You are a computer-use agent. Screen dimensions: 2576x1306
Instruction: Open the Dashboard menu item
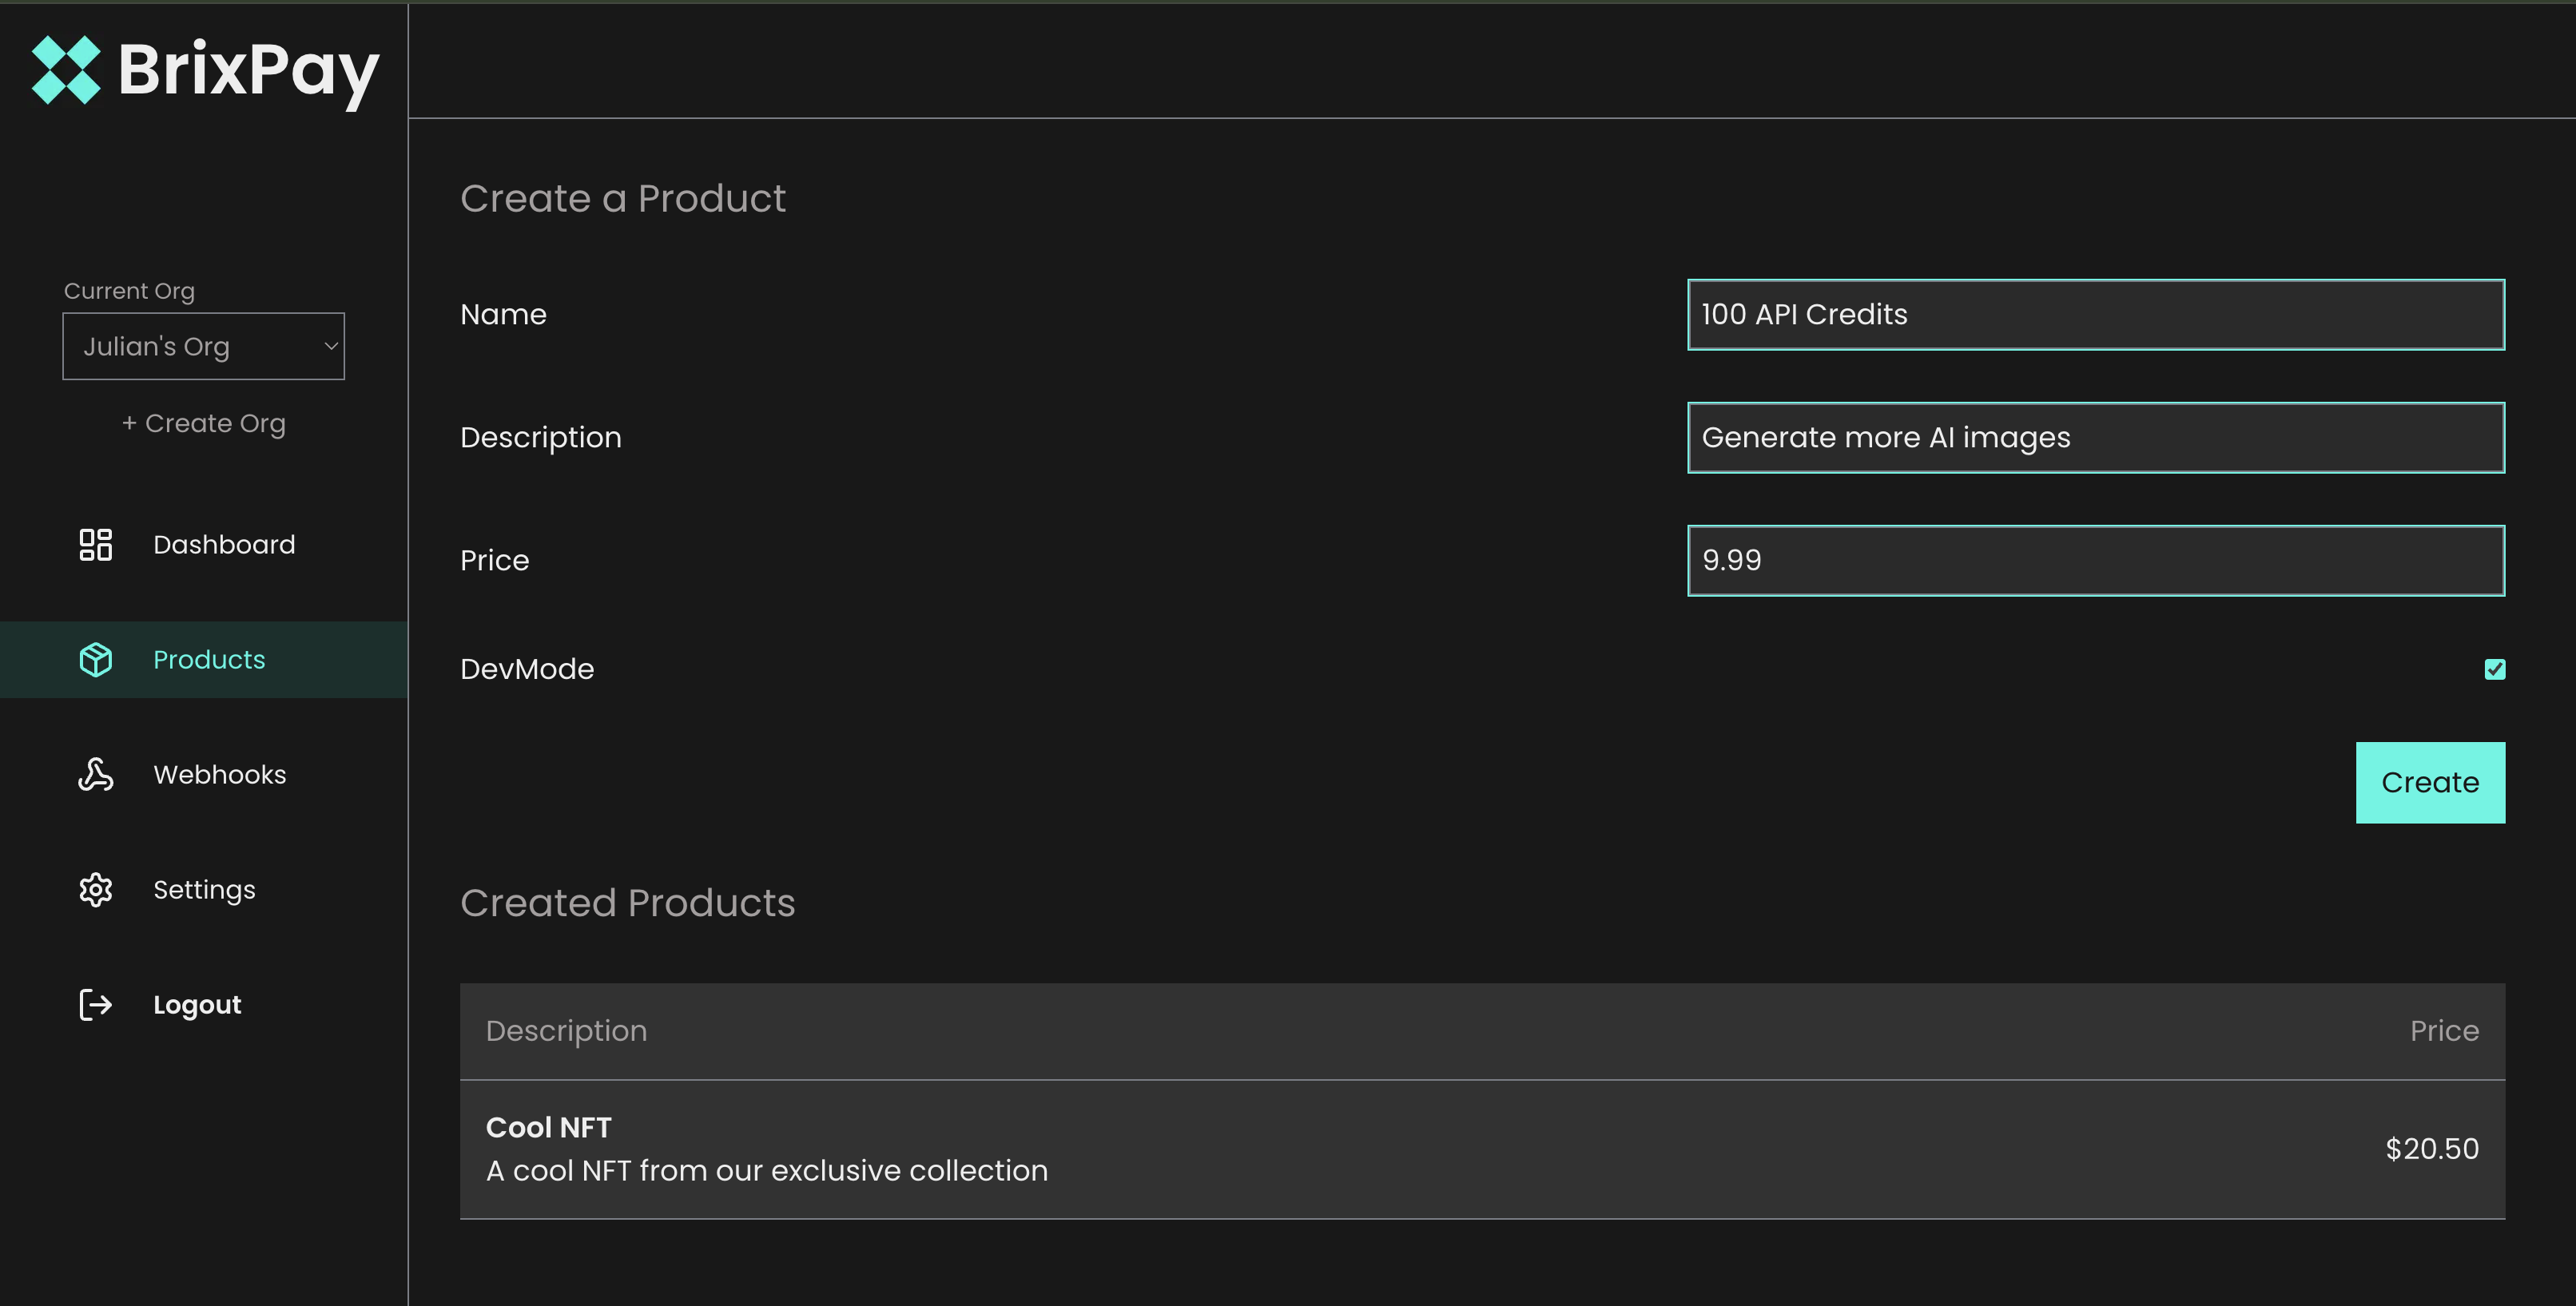(x=224, y=545)
